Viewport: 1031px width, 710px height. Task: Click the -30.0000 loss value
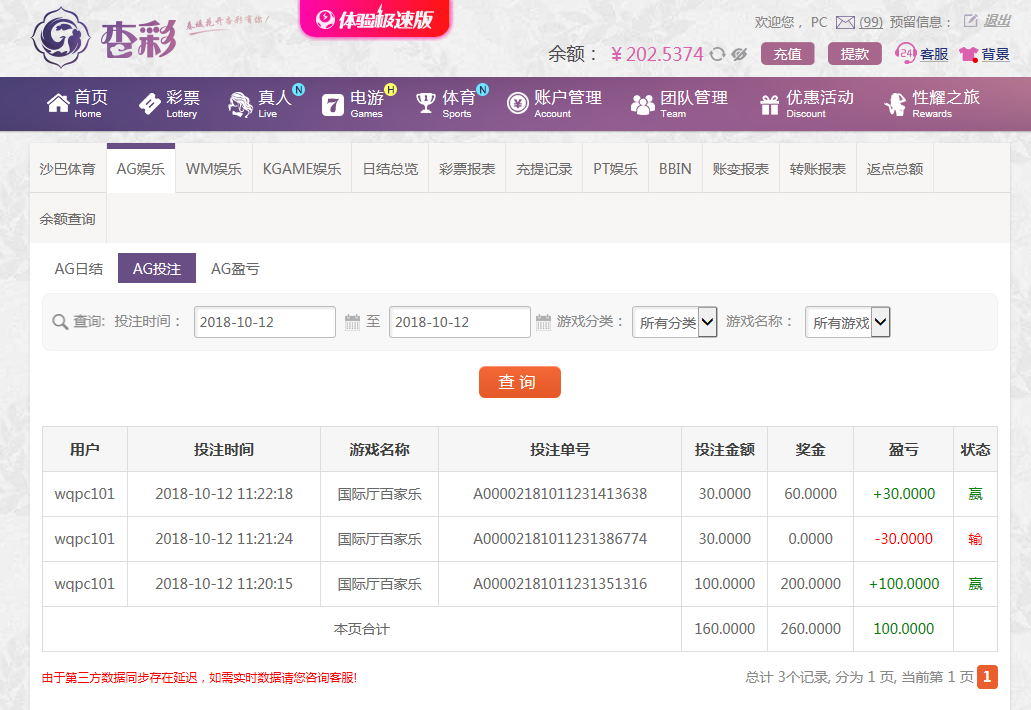point(903,538)
